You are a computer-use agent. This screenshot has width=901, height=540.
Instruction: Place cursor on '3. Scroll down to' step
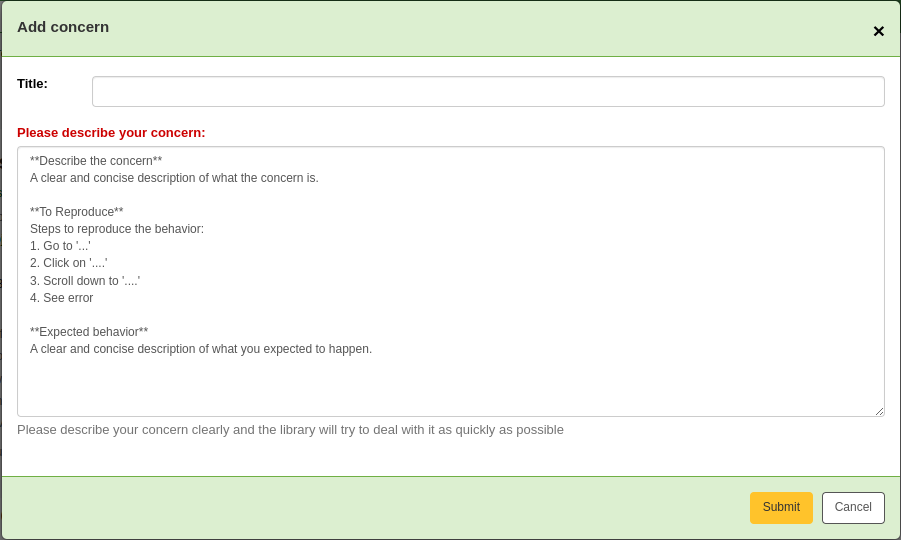(85, 281)
